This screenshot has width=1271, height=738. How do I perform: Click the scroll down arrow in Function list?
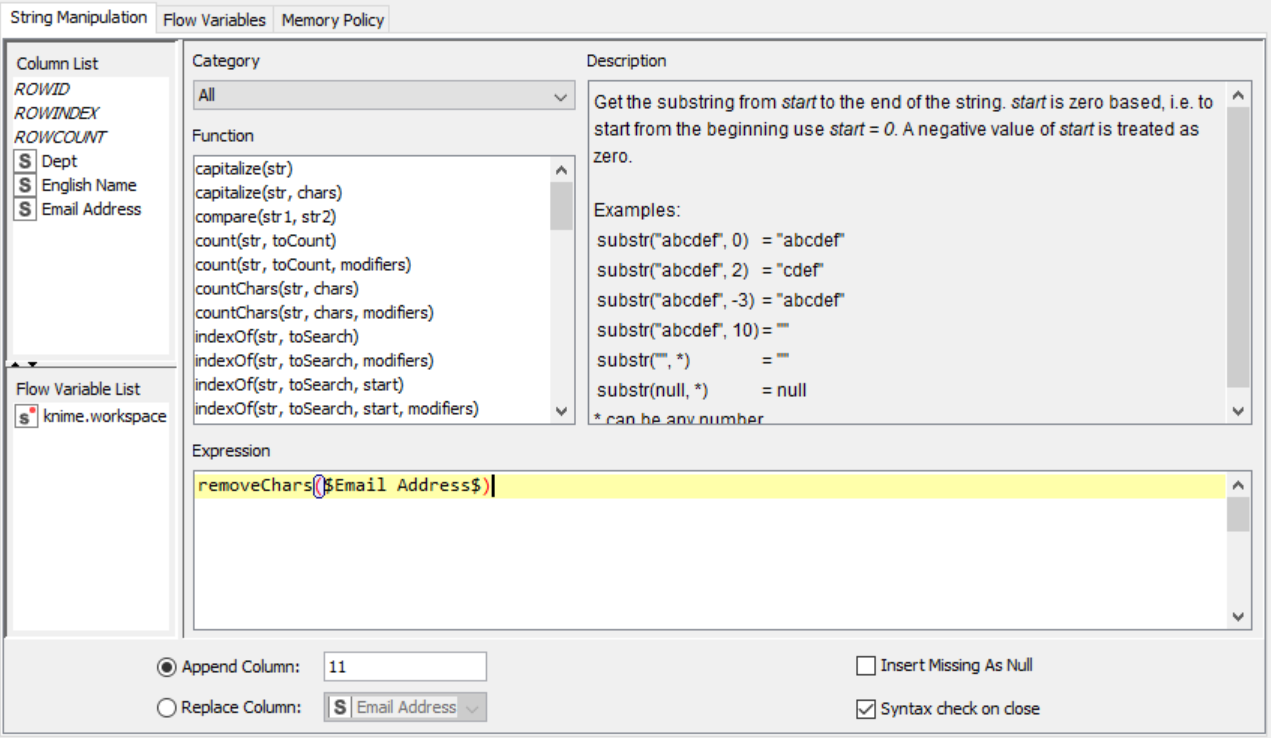(561, 411)
